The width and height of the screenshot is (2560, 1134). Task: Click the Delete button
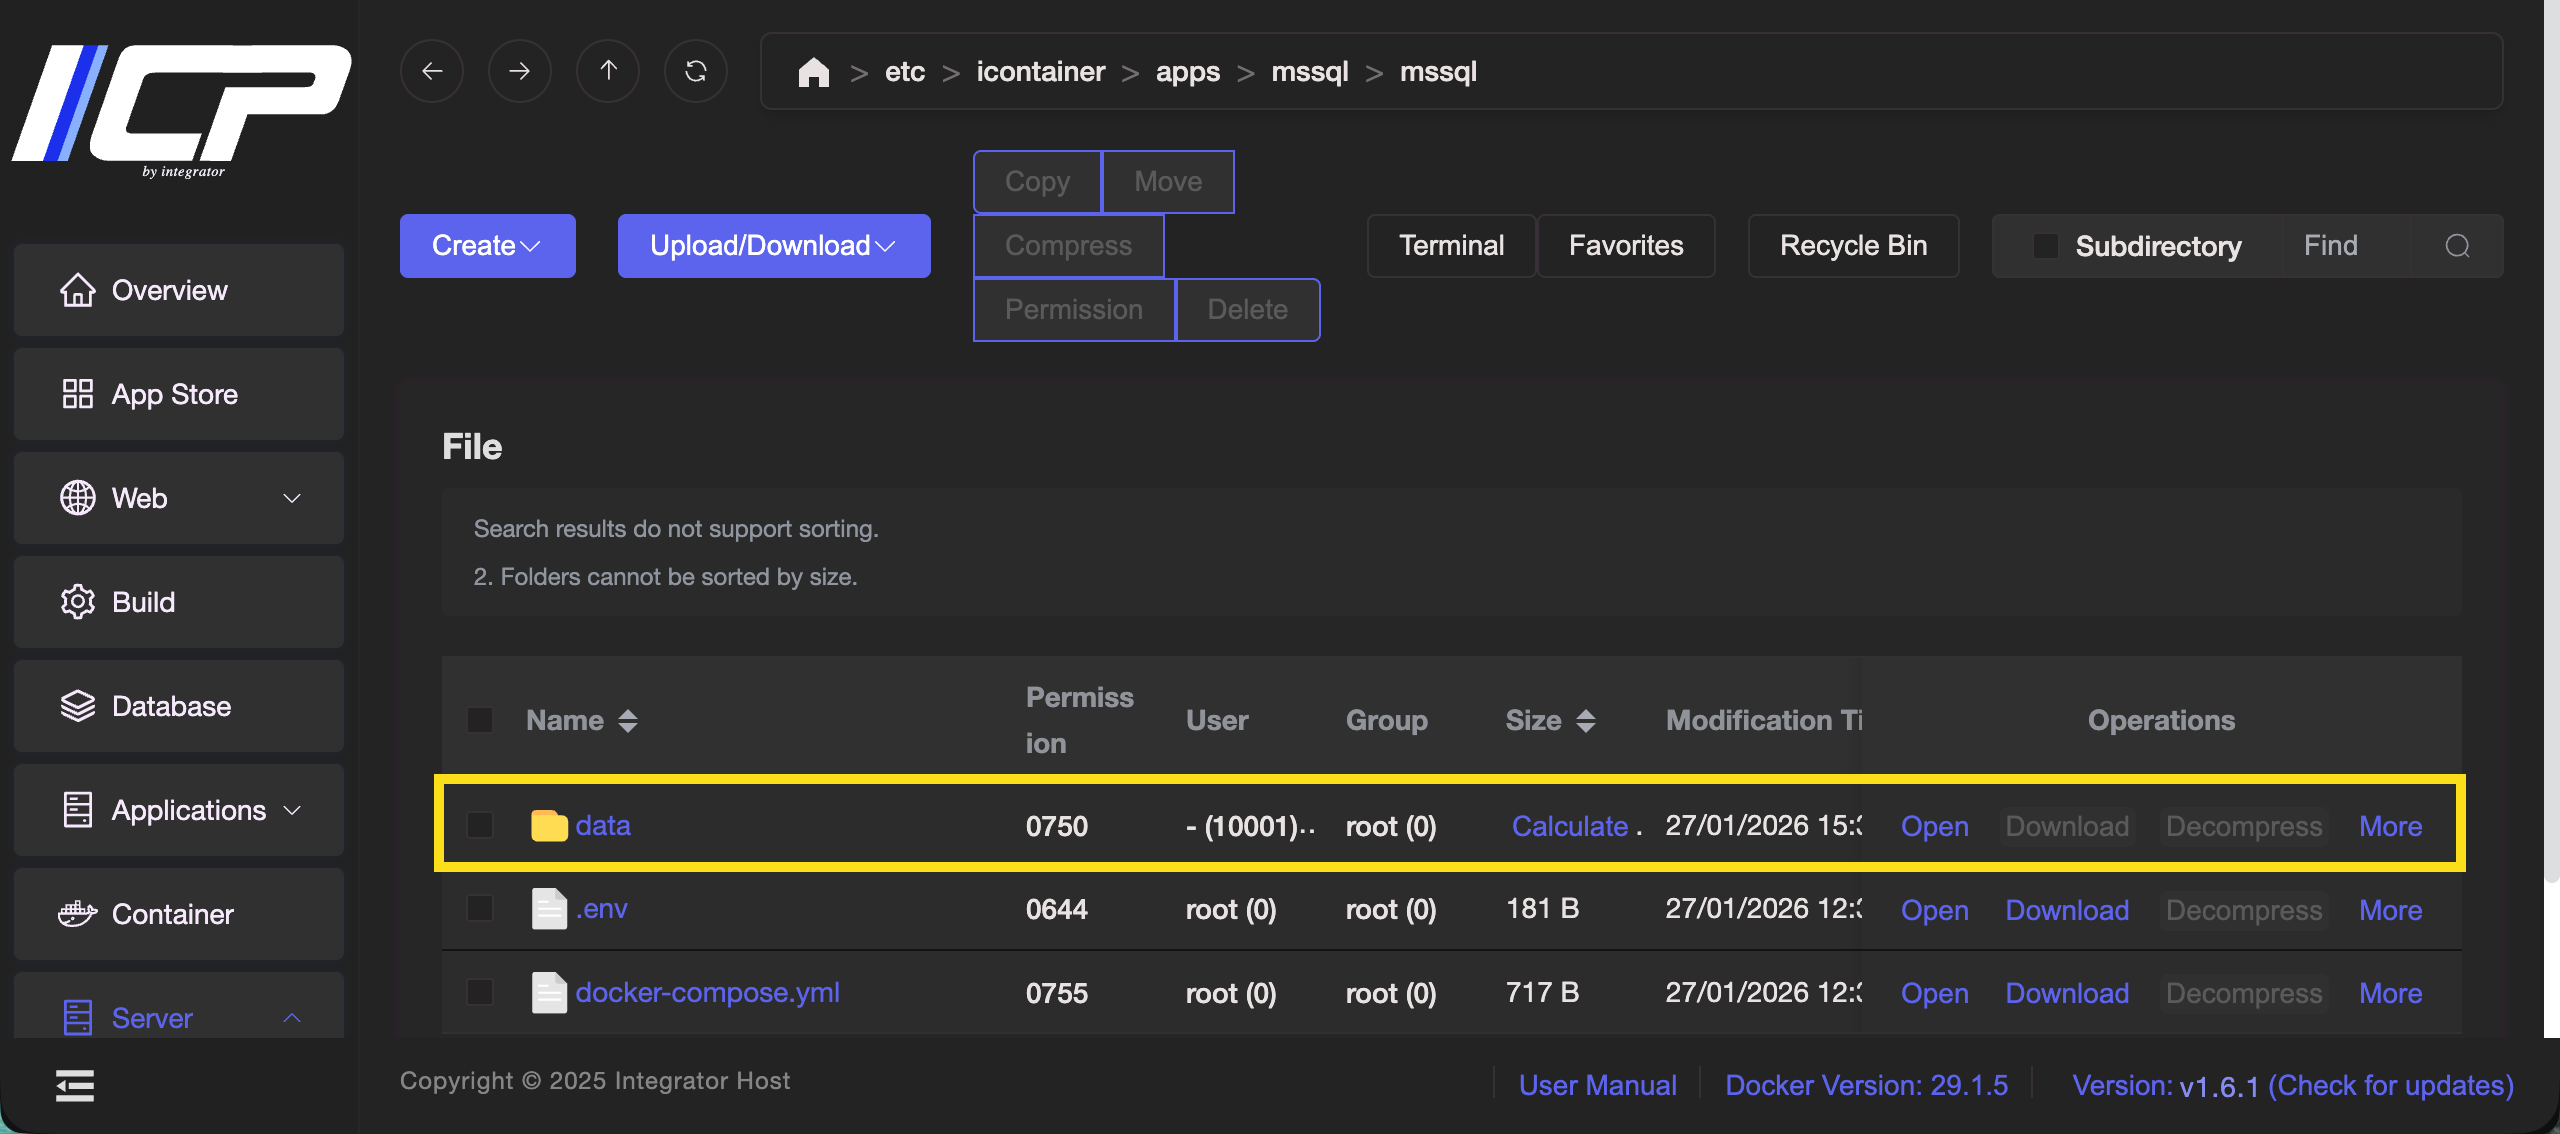tap(1247, 310)
